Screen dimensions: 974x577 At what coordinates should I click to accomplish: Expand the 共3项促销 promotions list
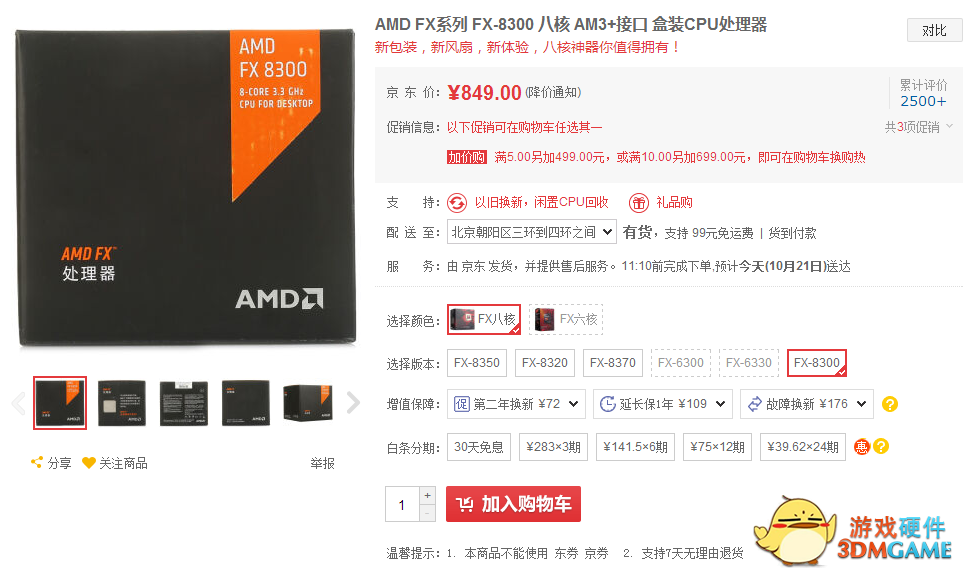919,127
